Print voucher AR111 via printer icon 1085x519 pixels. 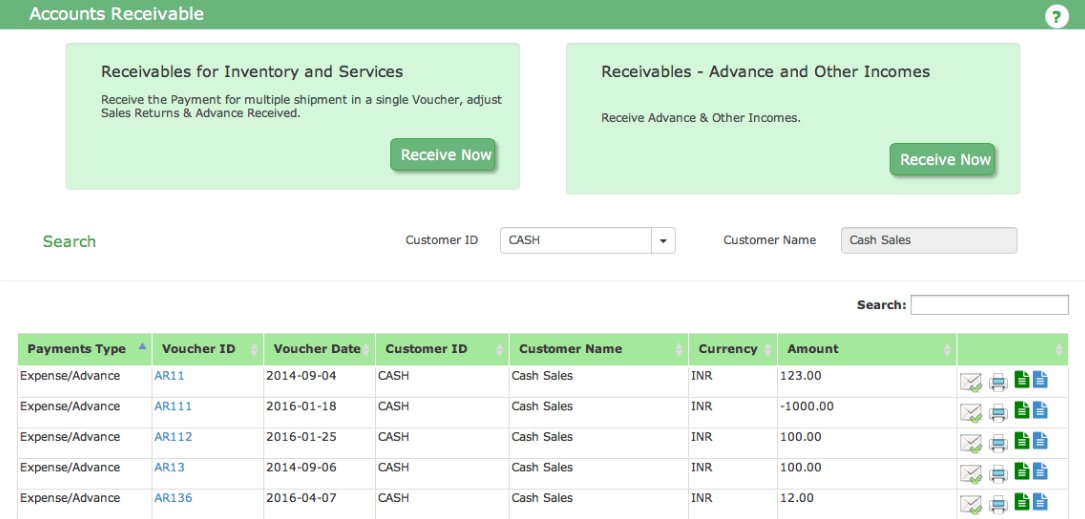coord(998,412)
